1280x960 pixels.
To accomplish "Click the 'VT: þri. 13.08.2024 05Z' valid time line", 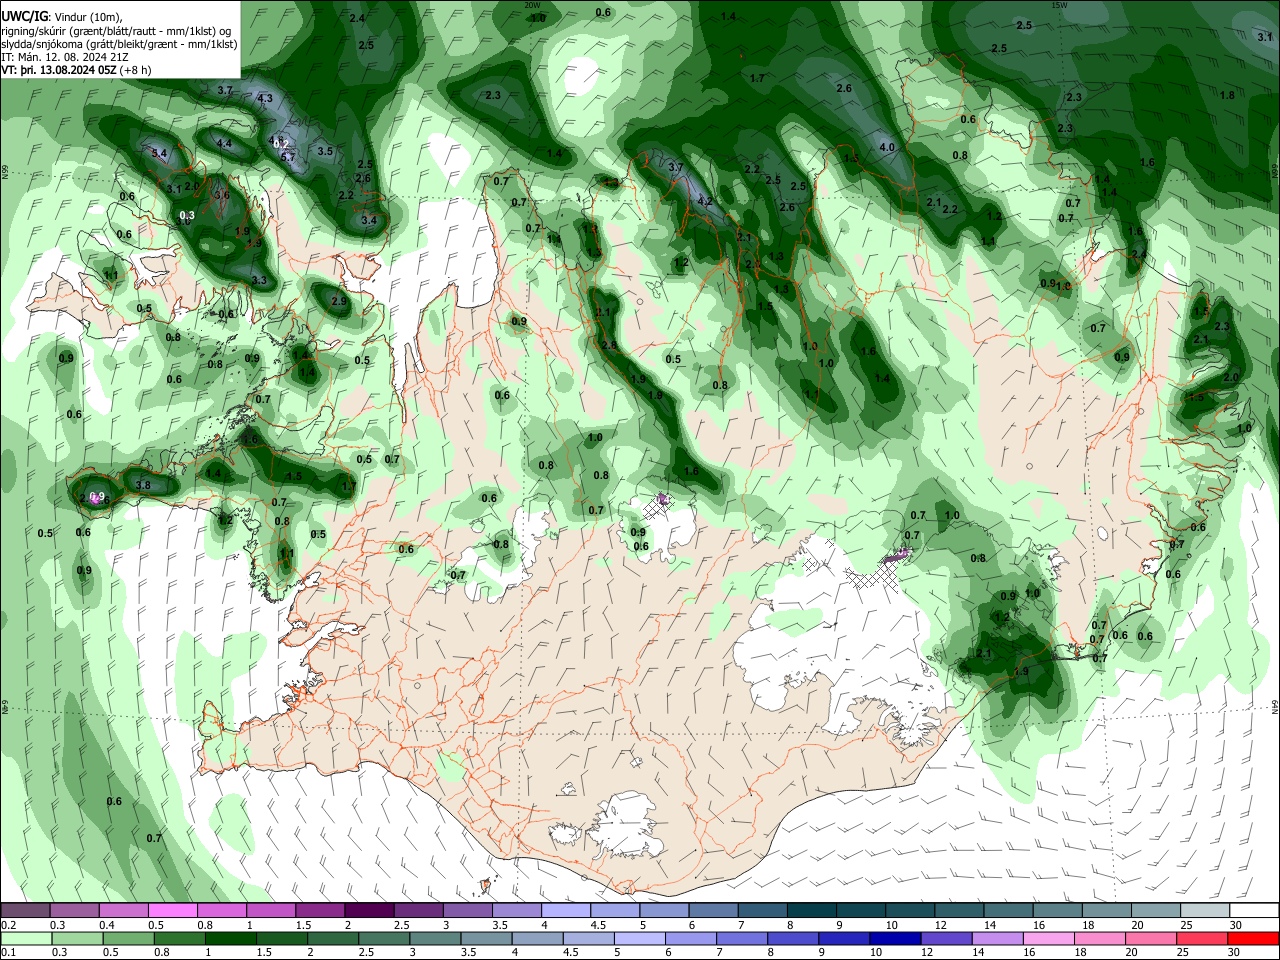I will (76, 70).
